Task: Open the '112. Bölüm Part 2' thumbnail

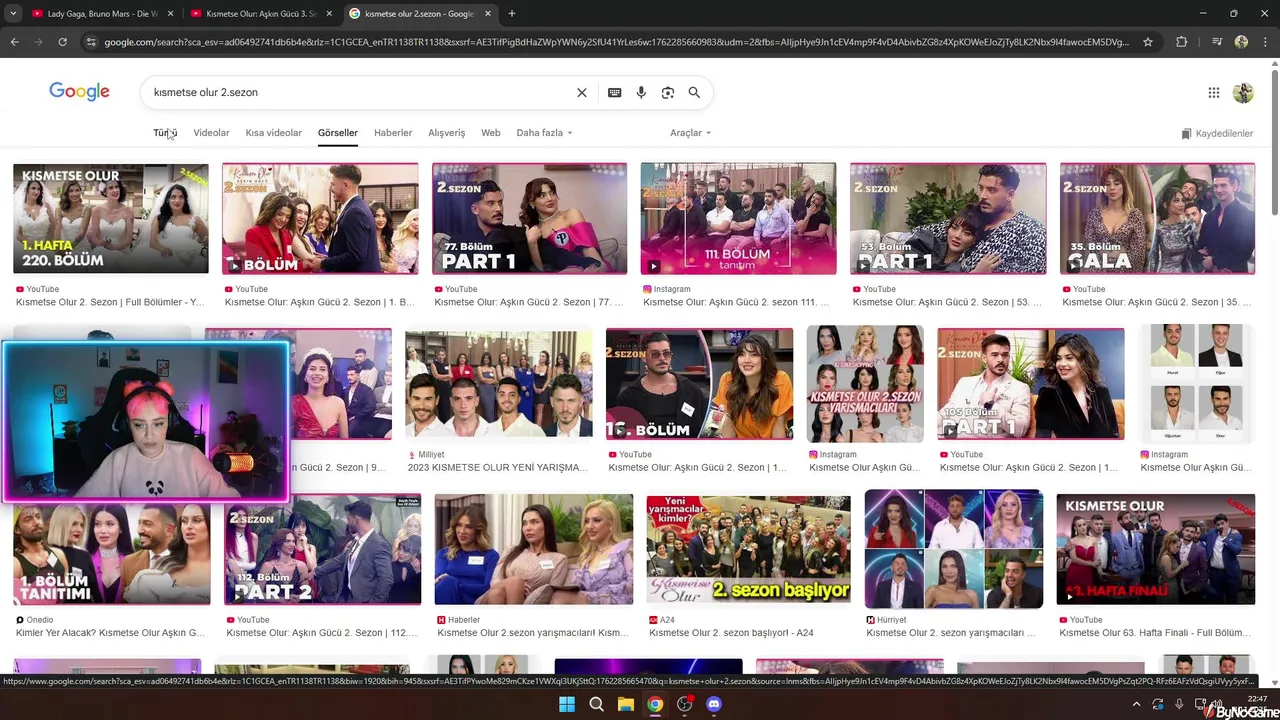Action: pos(322,549)
